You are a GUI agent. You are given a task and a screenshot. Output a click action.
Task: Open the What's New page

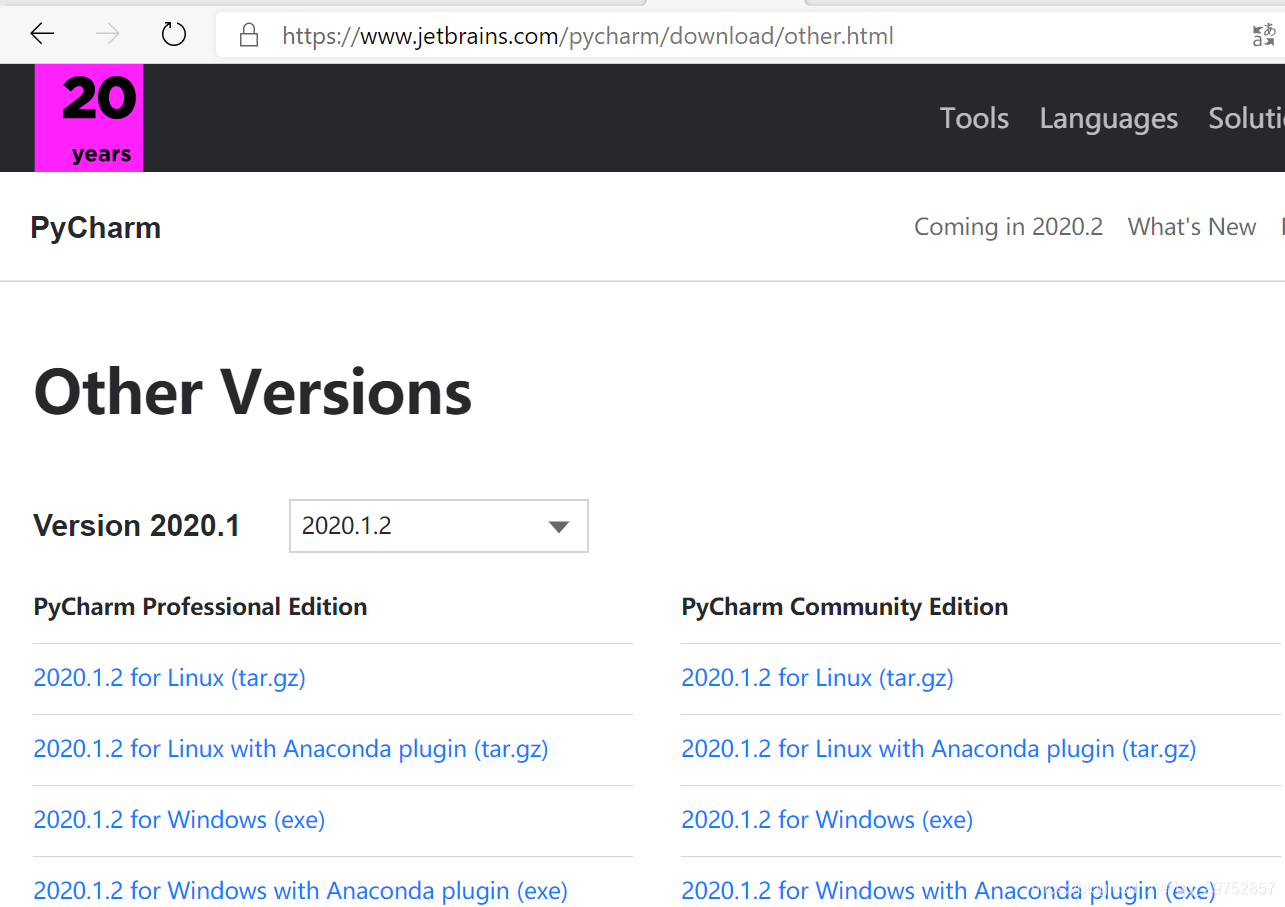[x=1192, y=227]
